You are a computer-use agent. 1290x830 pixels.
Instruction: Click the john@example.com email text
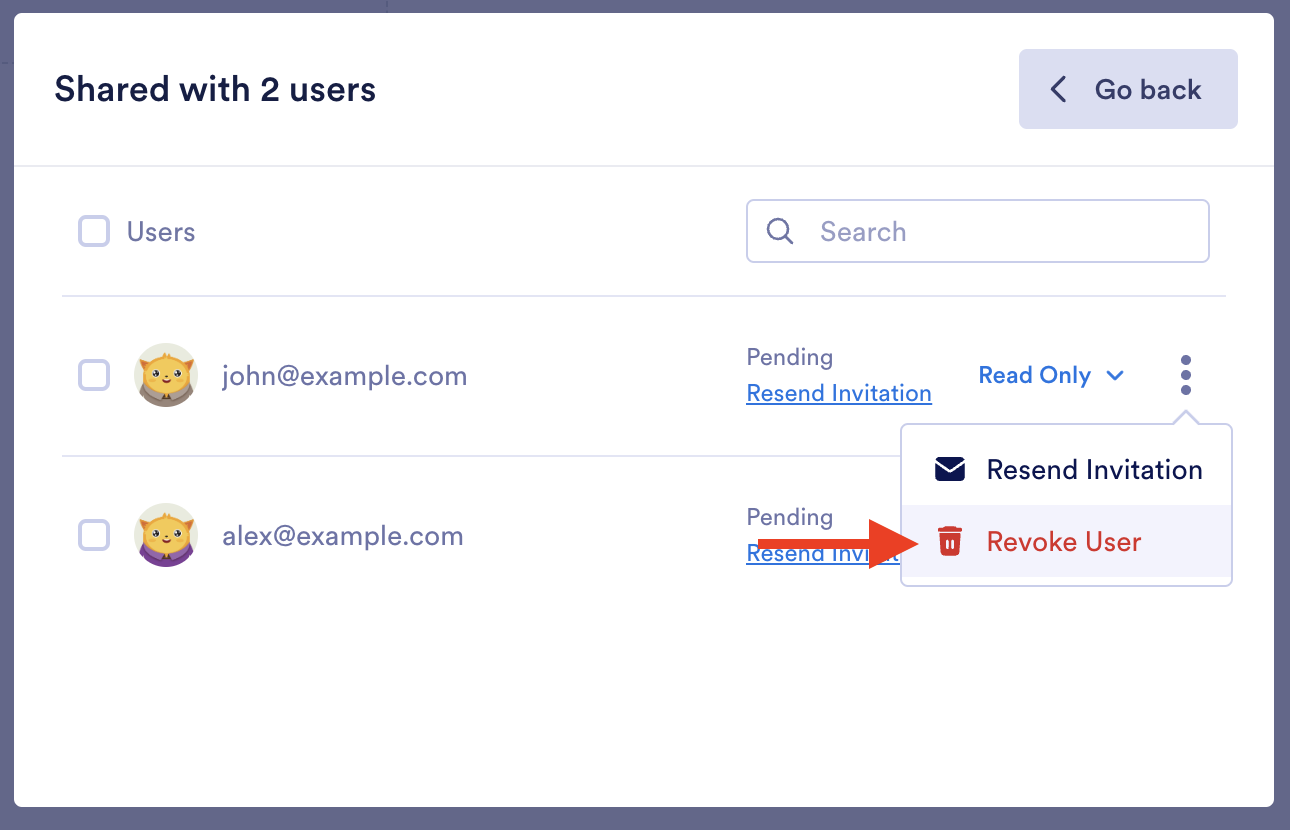click(344, 376)
